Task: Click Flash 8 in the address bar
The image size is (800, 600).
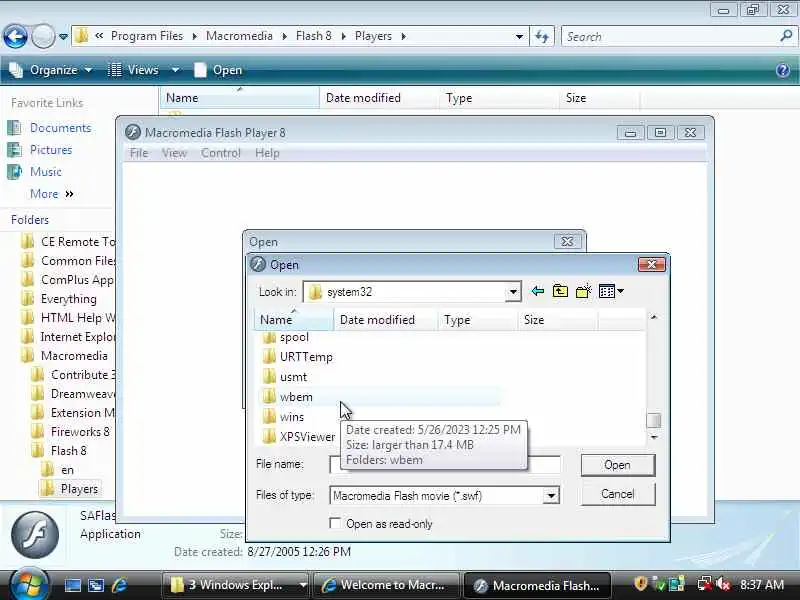Action: pyautogui.click(x=314, y=36)
